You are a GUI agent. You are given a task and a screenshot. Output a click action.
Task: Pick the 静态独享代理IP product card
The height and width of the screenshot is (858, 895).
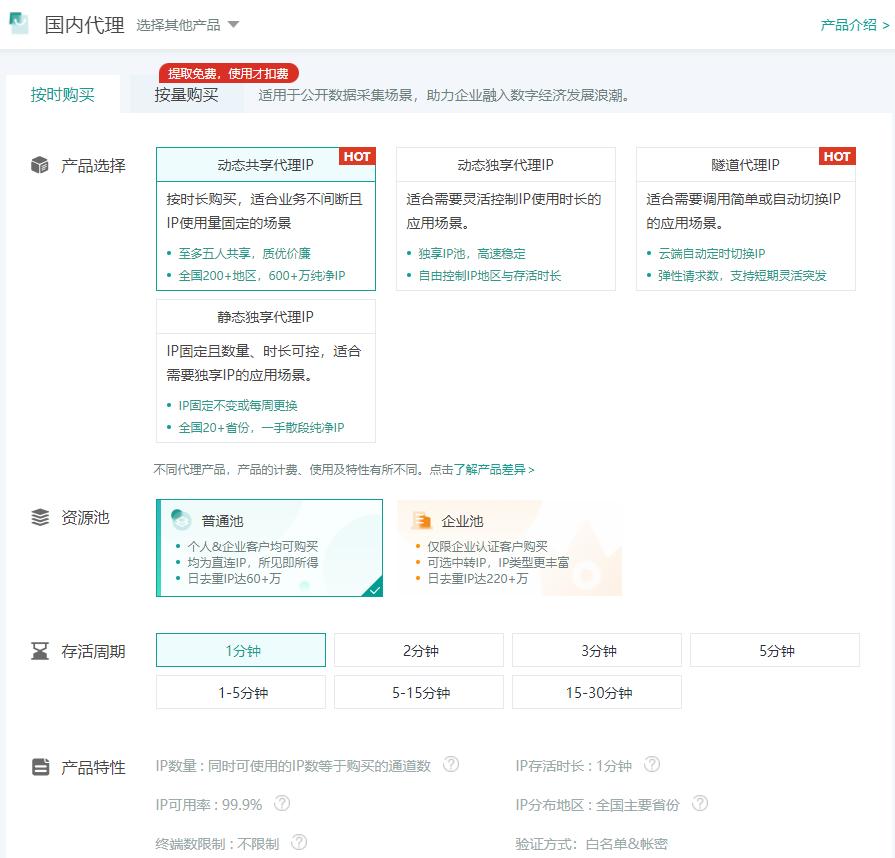tap(266, 371)
